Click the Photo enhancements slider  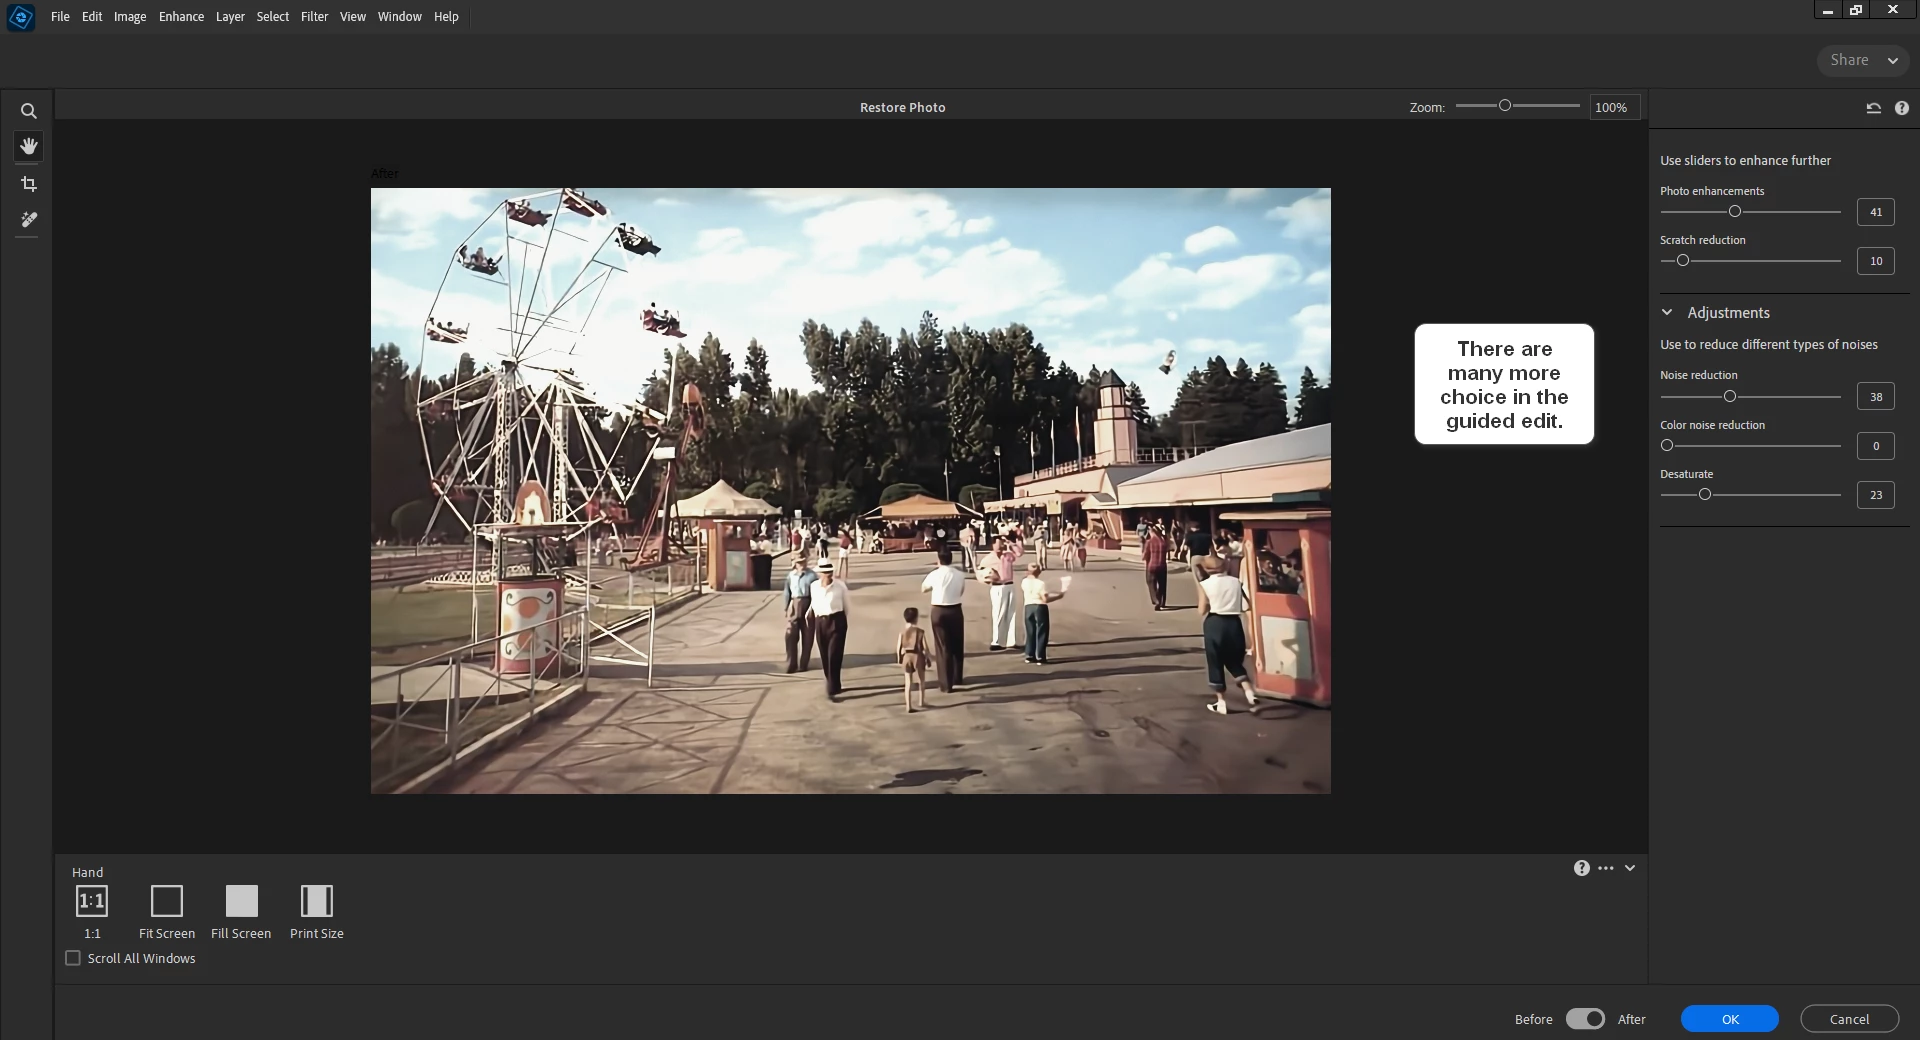pyautogui.click(x=1750, y=212)
